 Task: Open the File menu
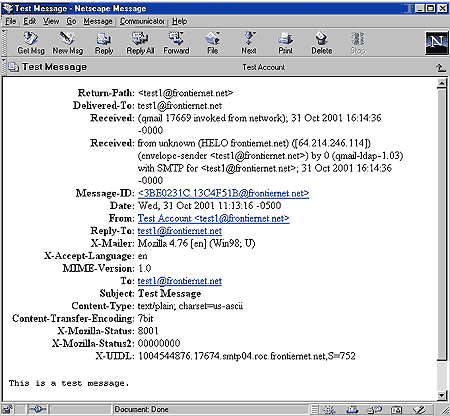pos(11,21)
